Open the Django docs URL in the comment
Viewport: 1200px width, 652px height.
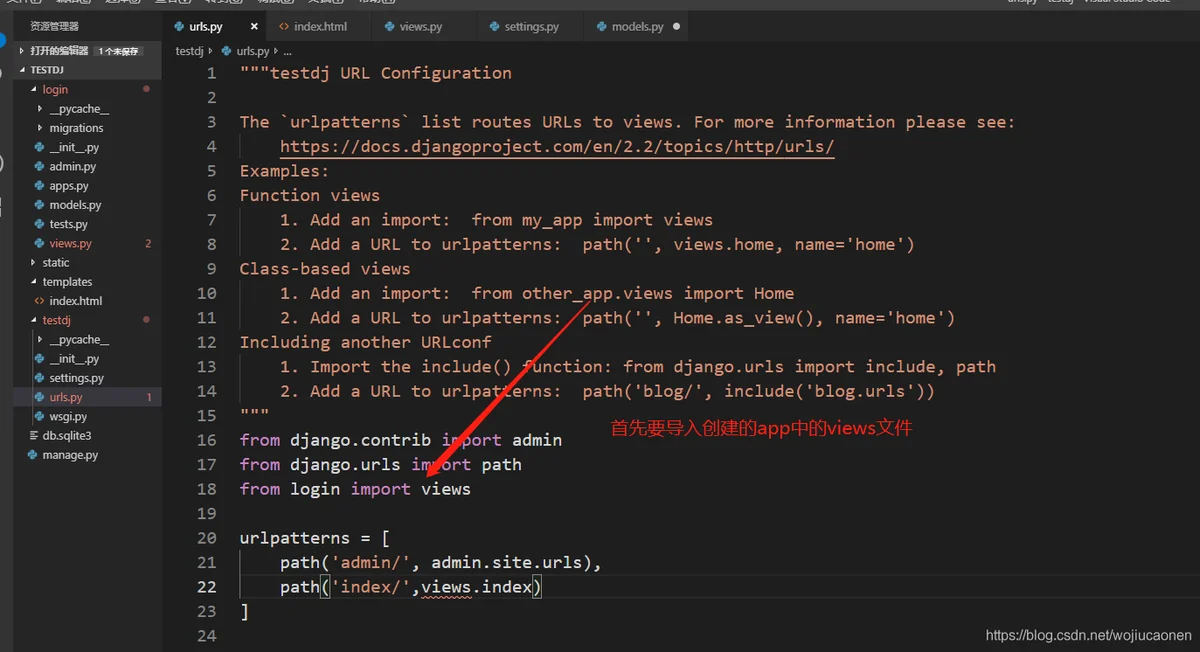(x=557, y=147)
